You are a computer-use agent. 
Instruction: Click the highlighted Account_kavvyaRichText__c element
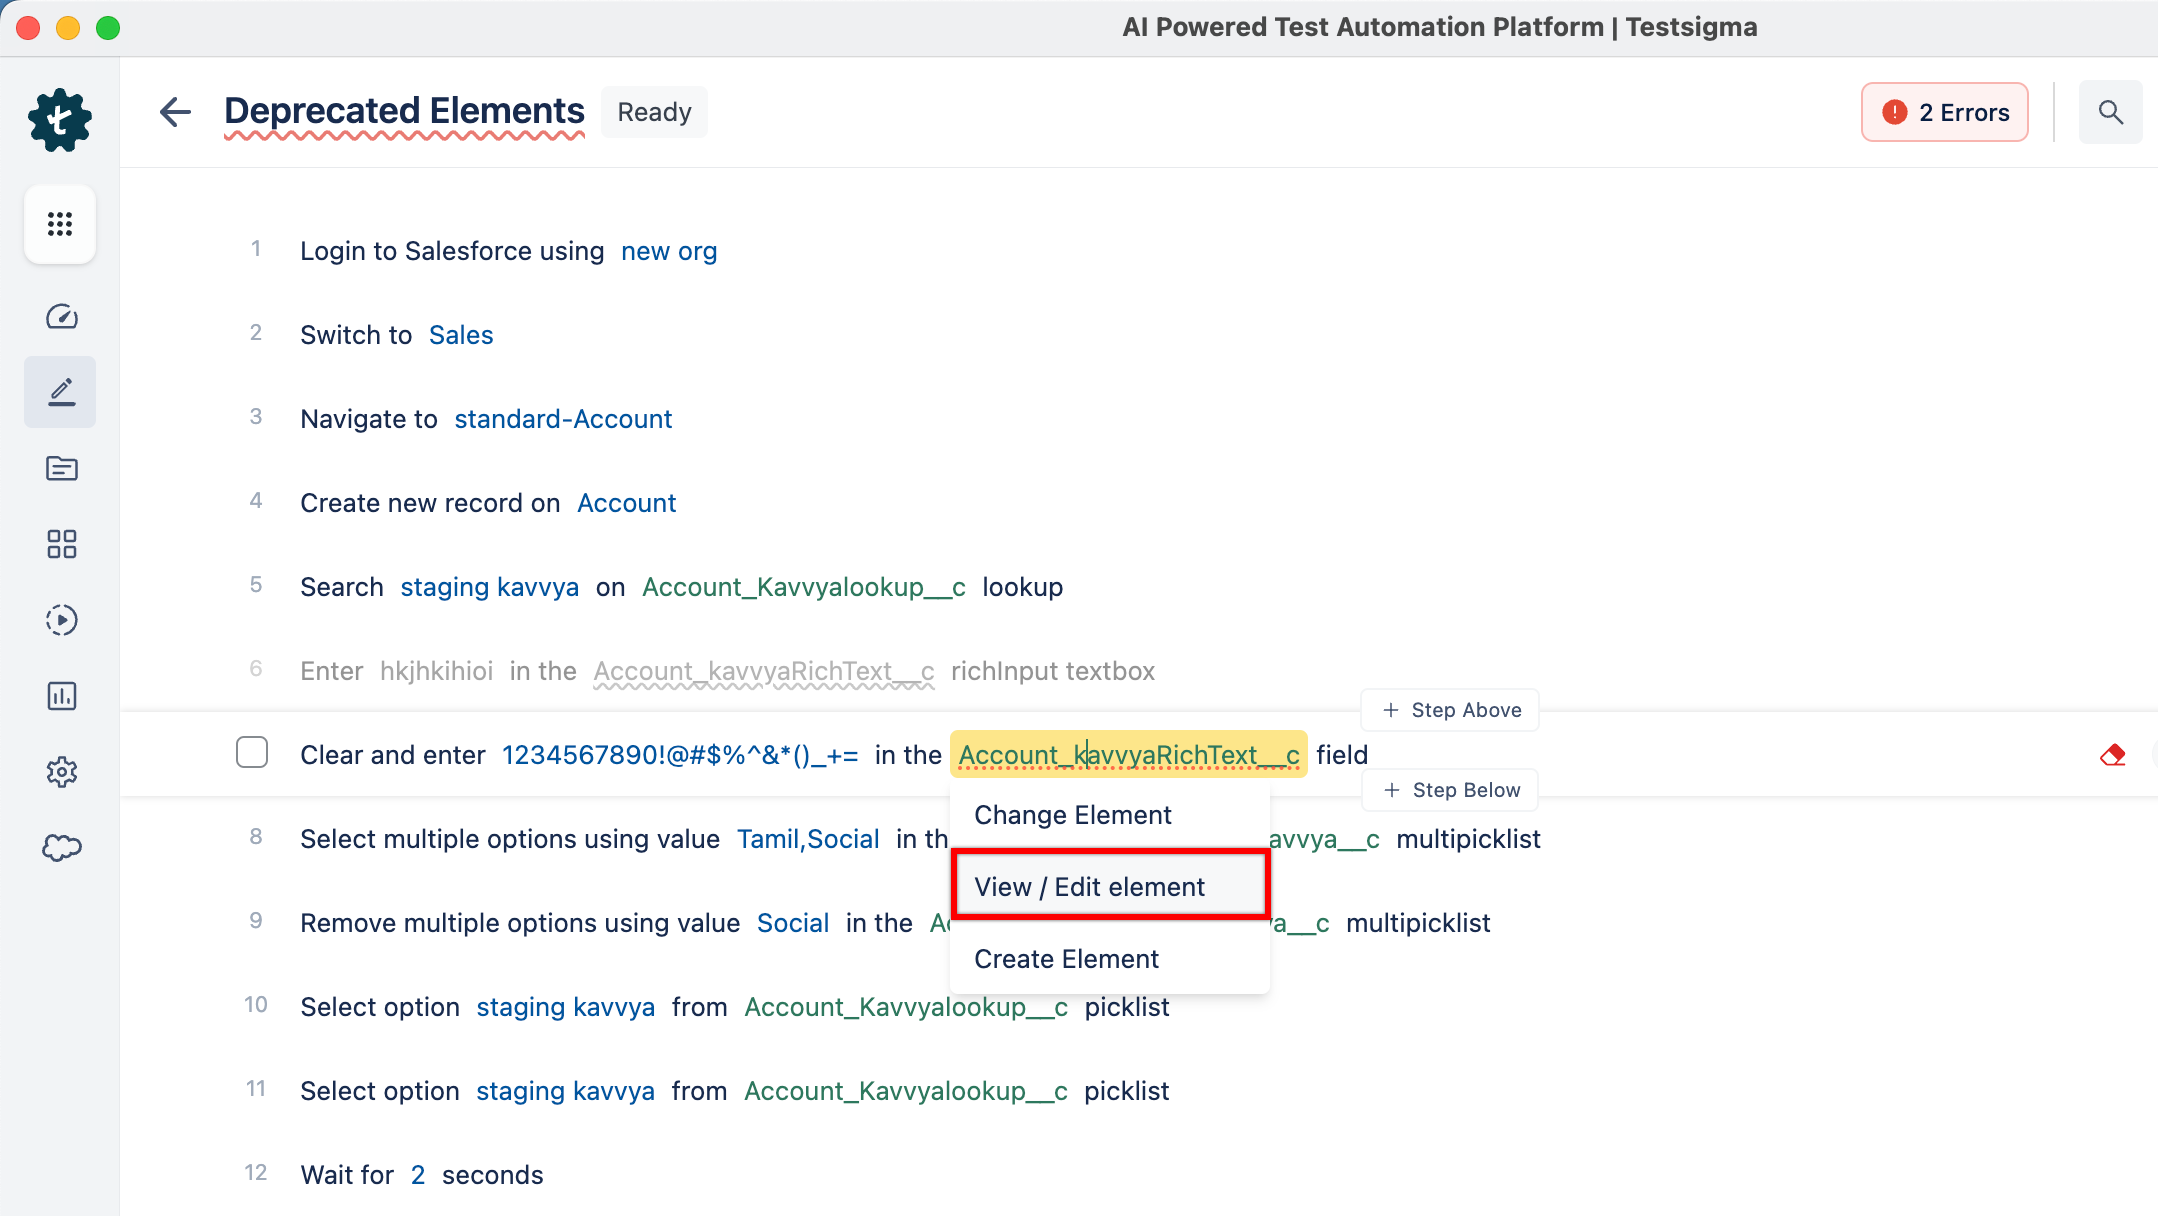tap(1128, 755)
